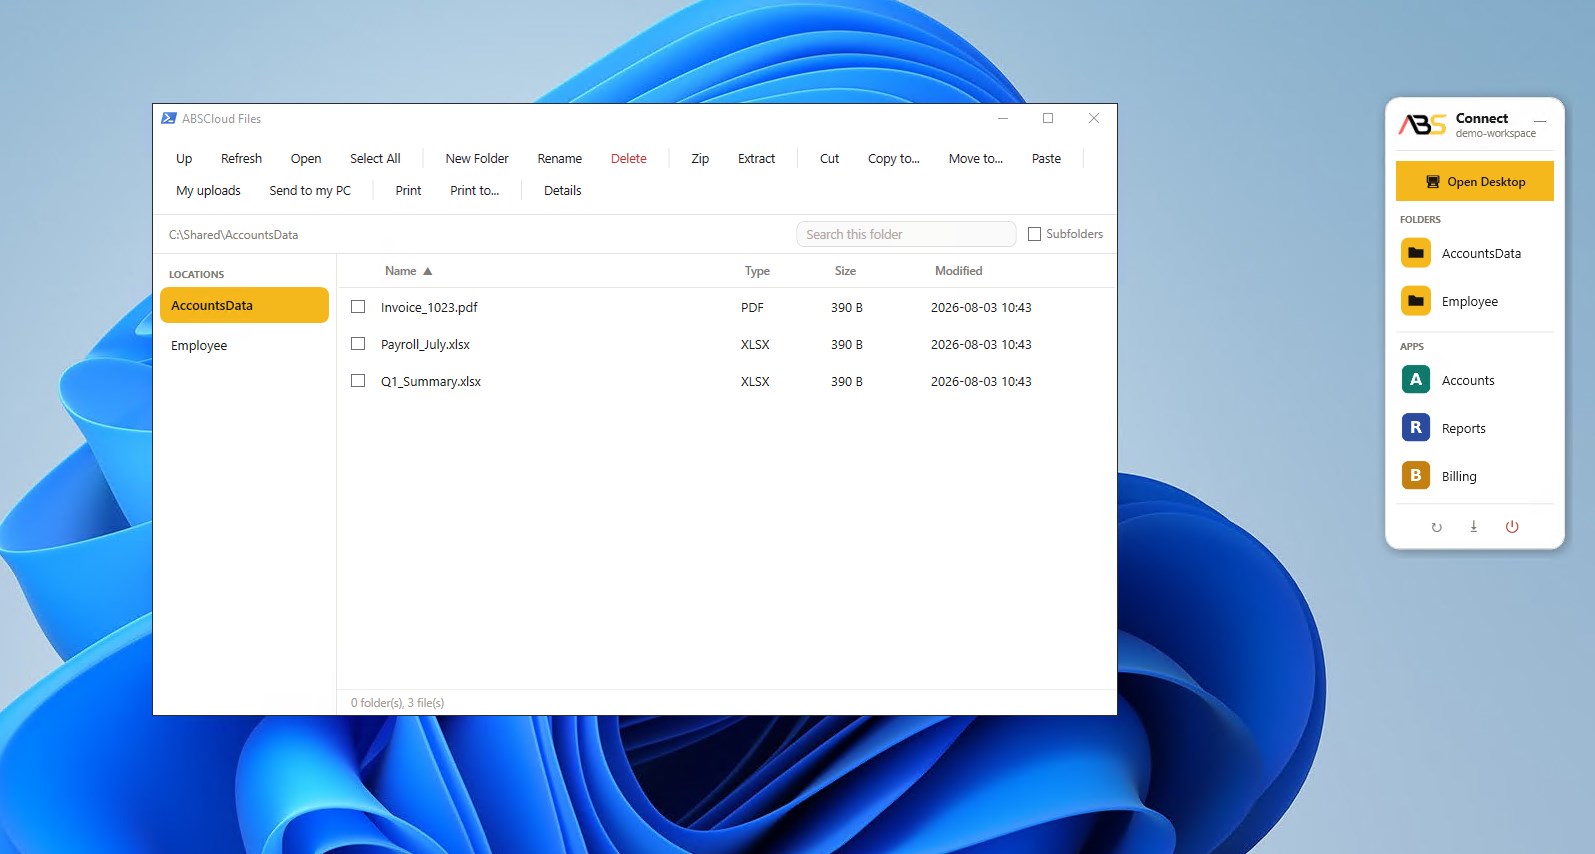Click the Details toolbar button
Screen dimensions: 1595x854
tap(562, 190)
